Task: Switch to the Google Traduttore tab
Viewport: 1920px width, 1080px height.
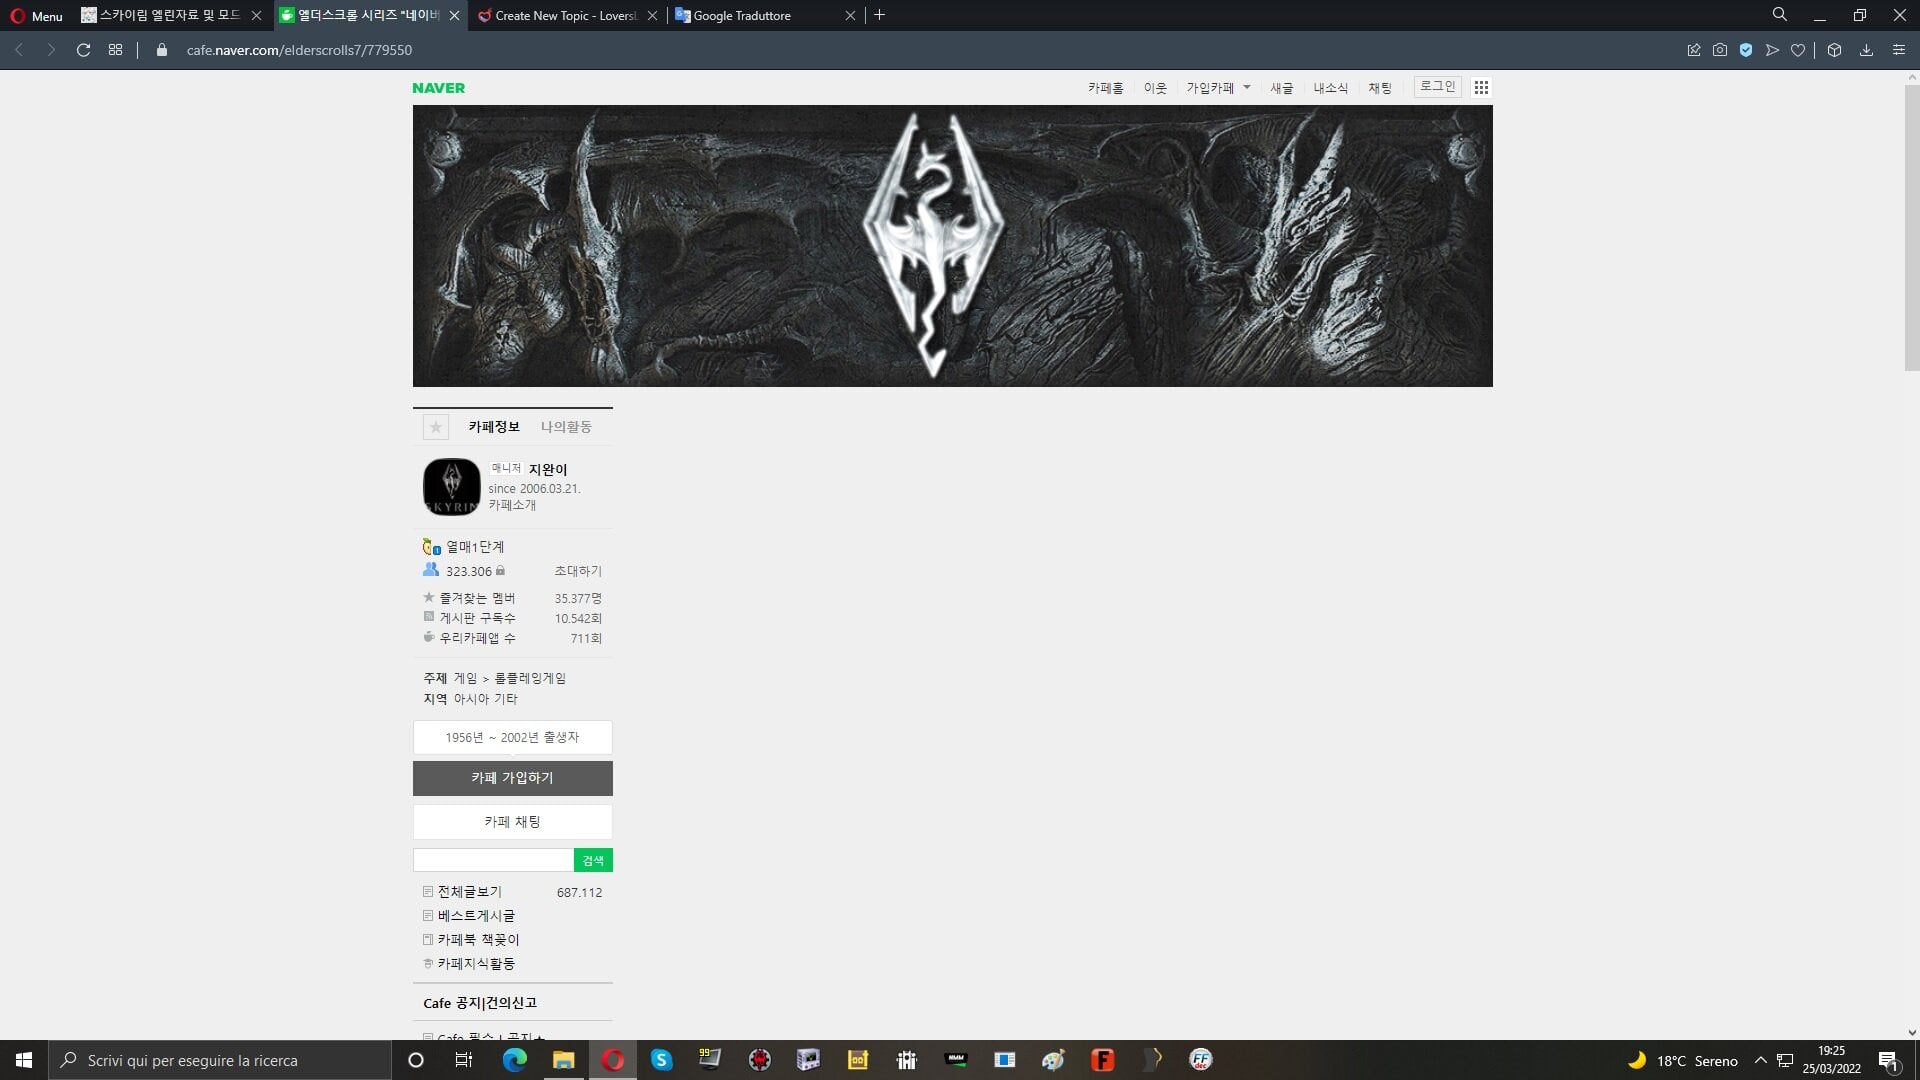Action: point(766,15)
